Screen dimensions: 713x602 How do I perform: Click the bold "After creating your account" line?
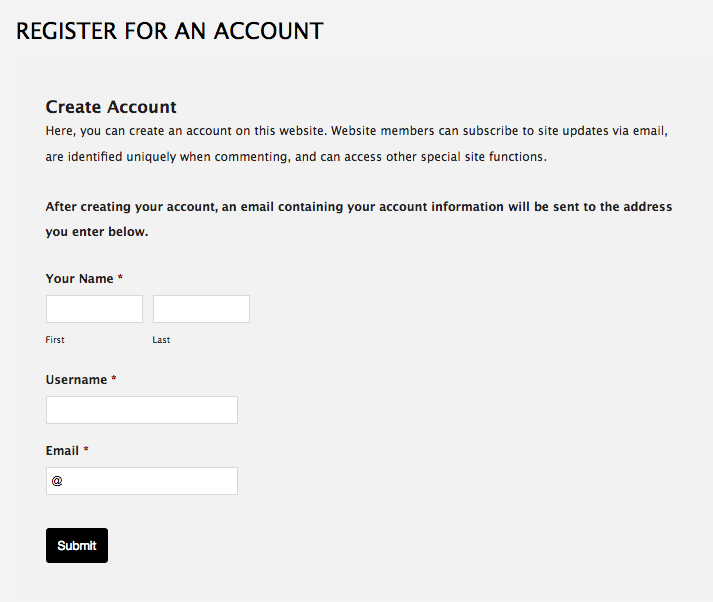[359, 207]
